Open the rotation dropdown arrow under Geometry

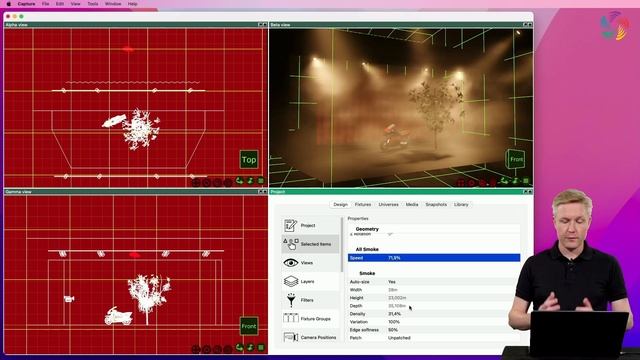pyautogui.click(x=390, y=234)
